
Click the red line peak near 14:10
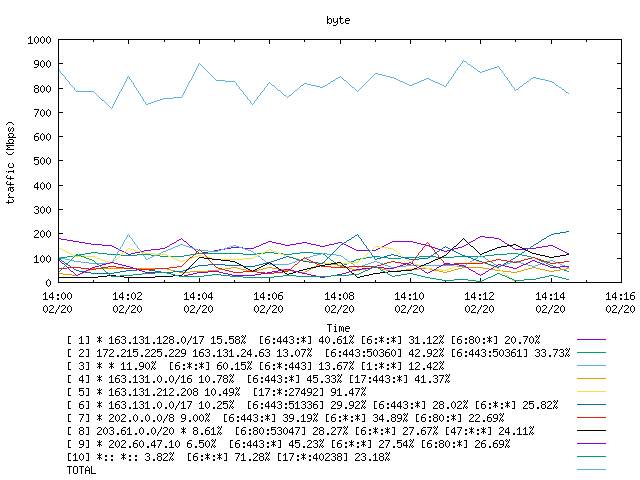[x=428, y=243]
